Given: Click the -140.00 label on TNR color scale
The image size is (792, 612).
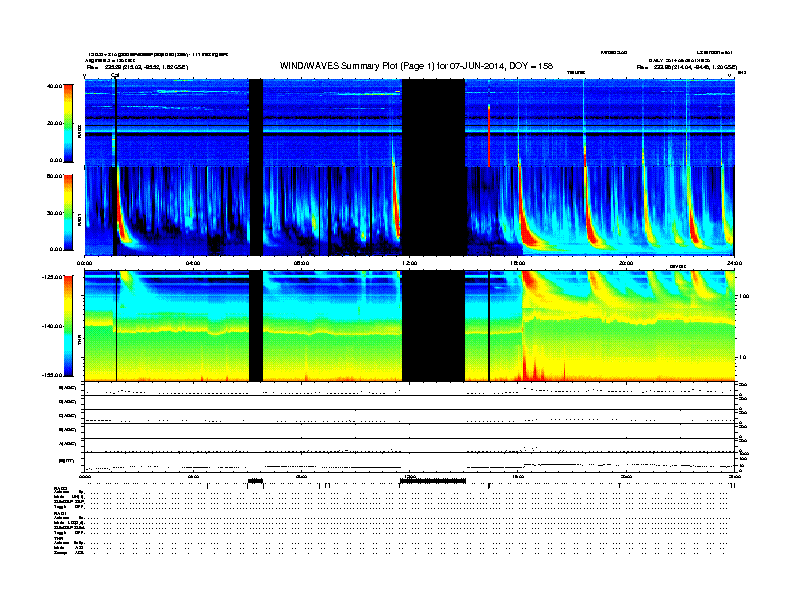Looking at the screenshot, I should 53,326.
